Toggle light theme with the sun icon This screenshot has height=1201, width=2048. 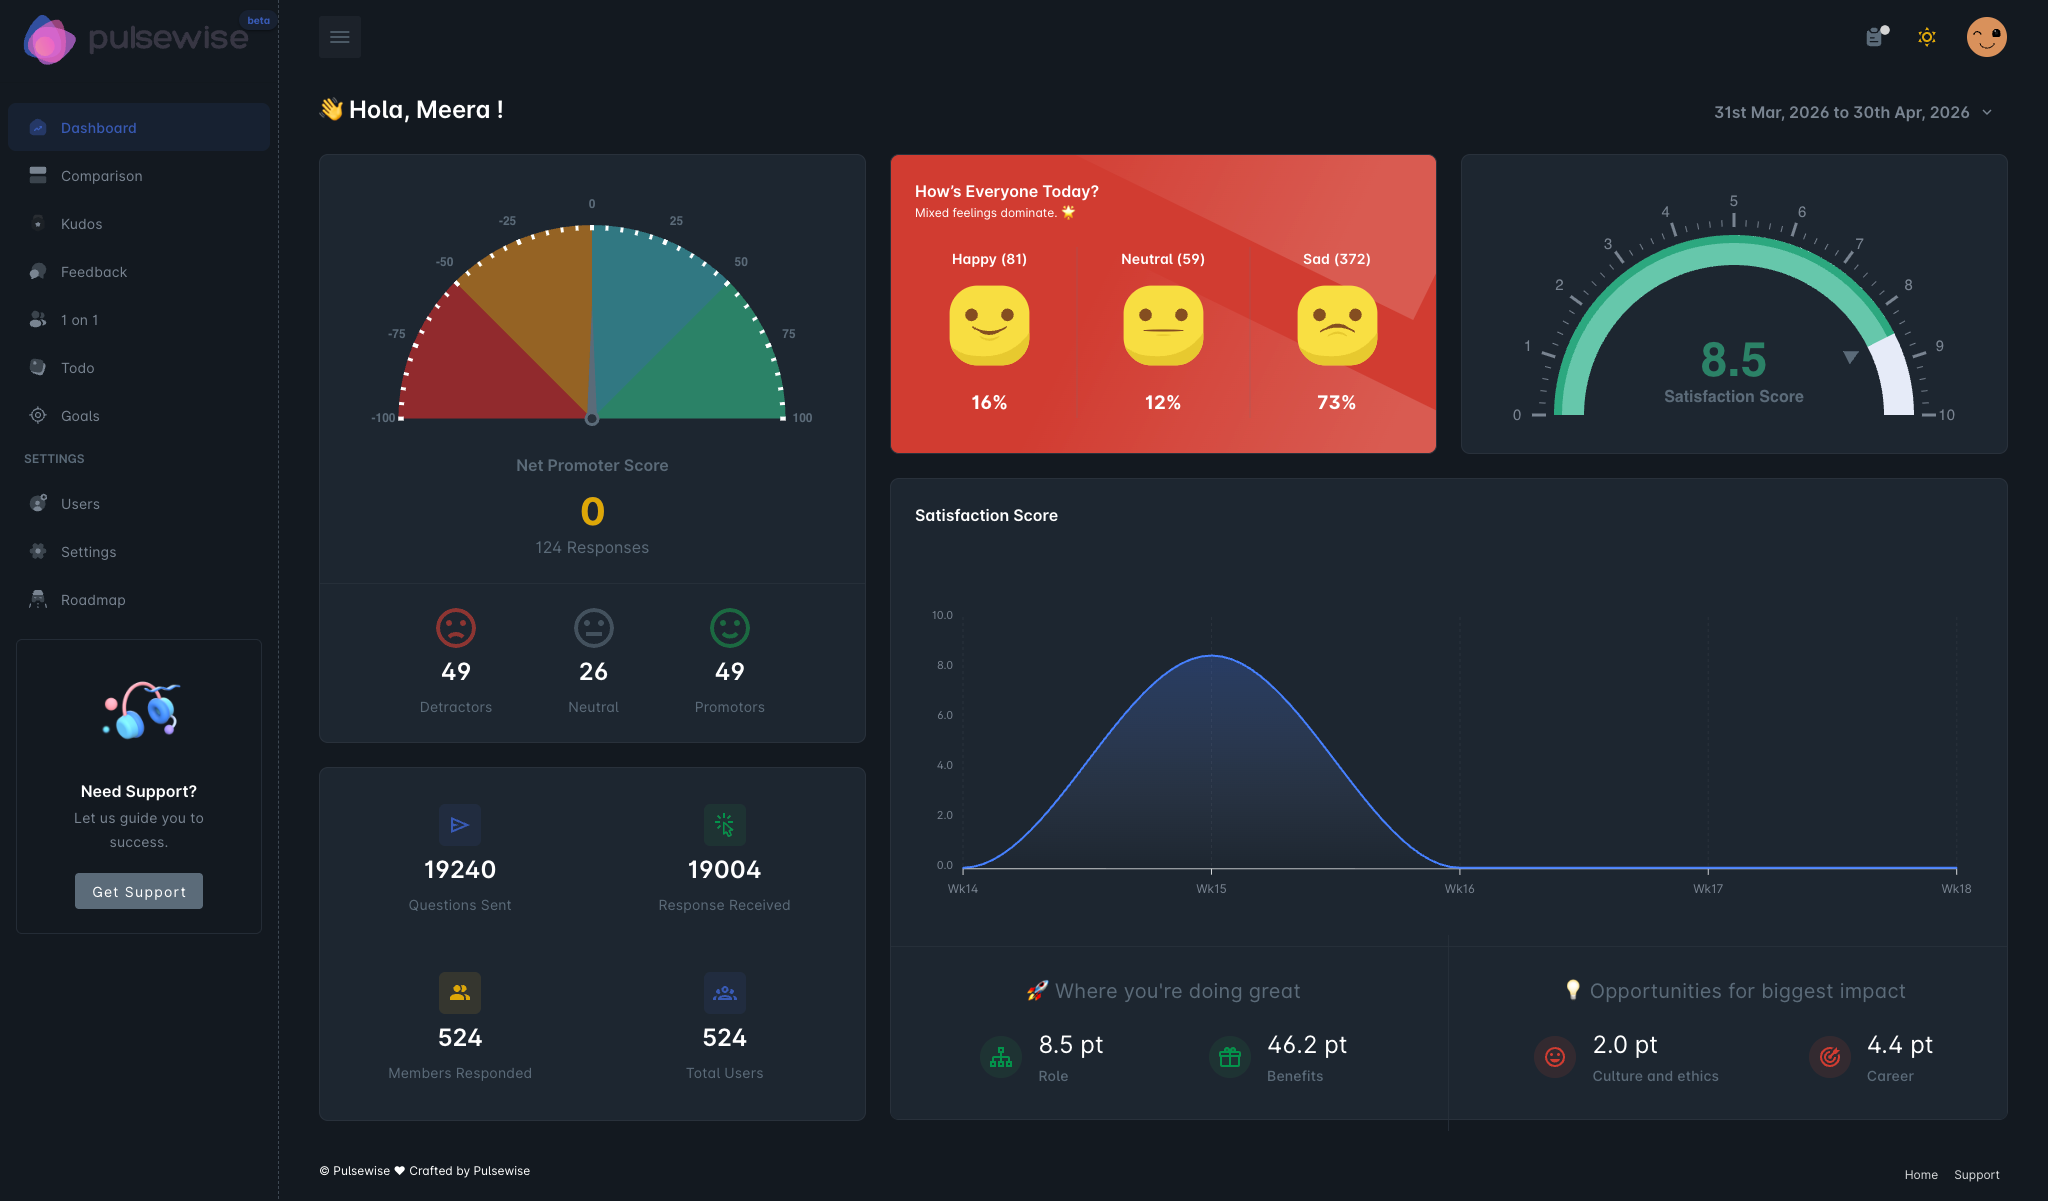1926,37
